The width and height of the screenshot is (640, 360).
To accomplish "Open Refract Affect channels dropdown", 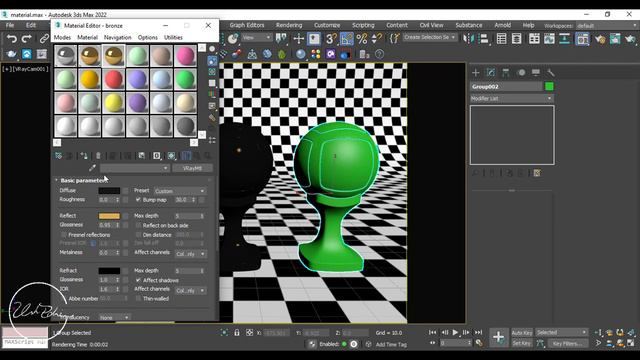I will pos(191,291).
